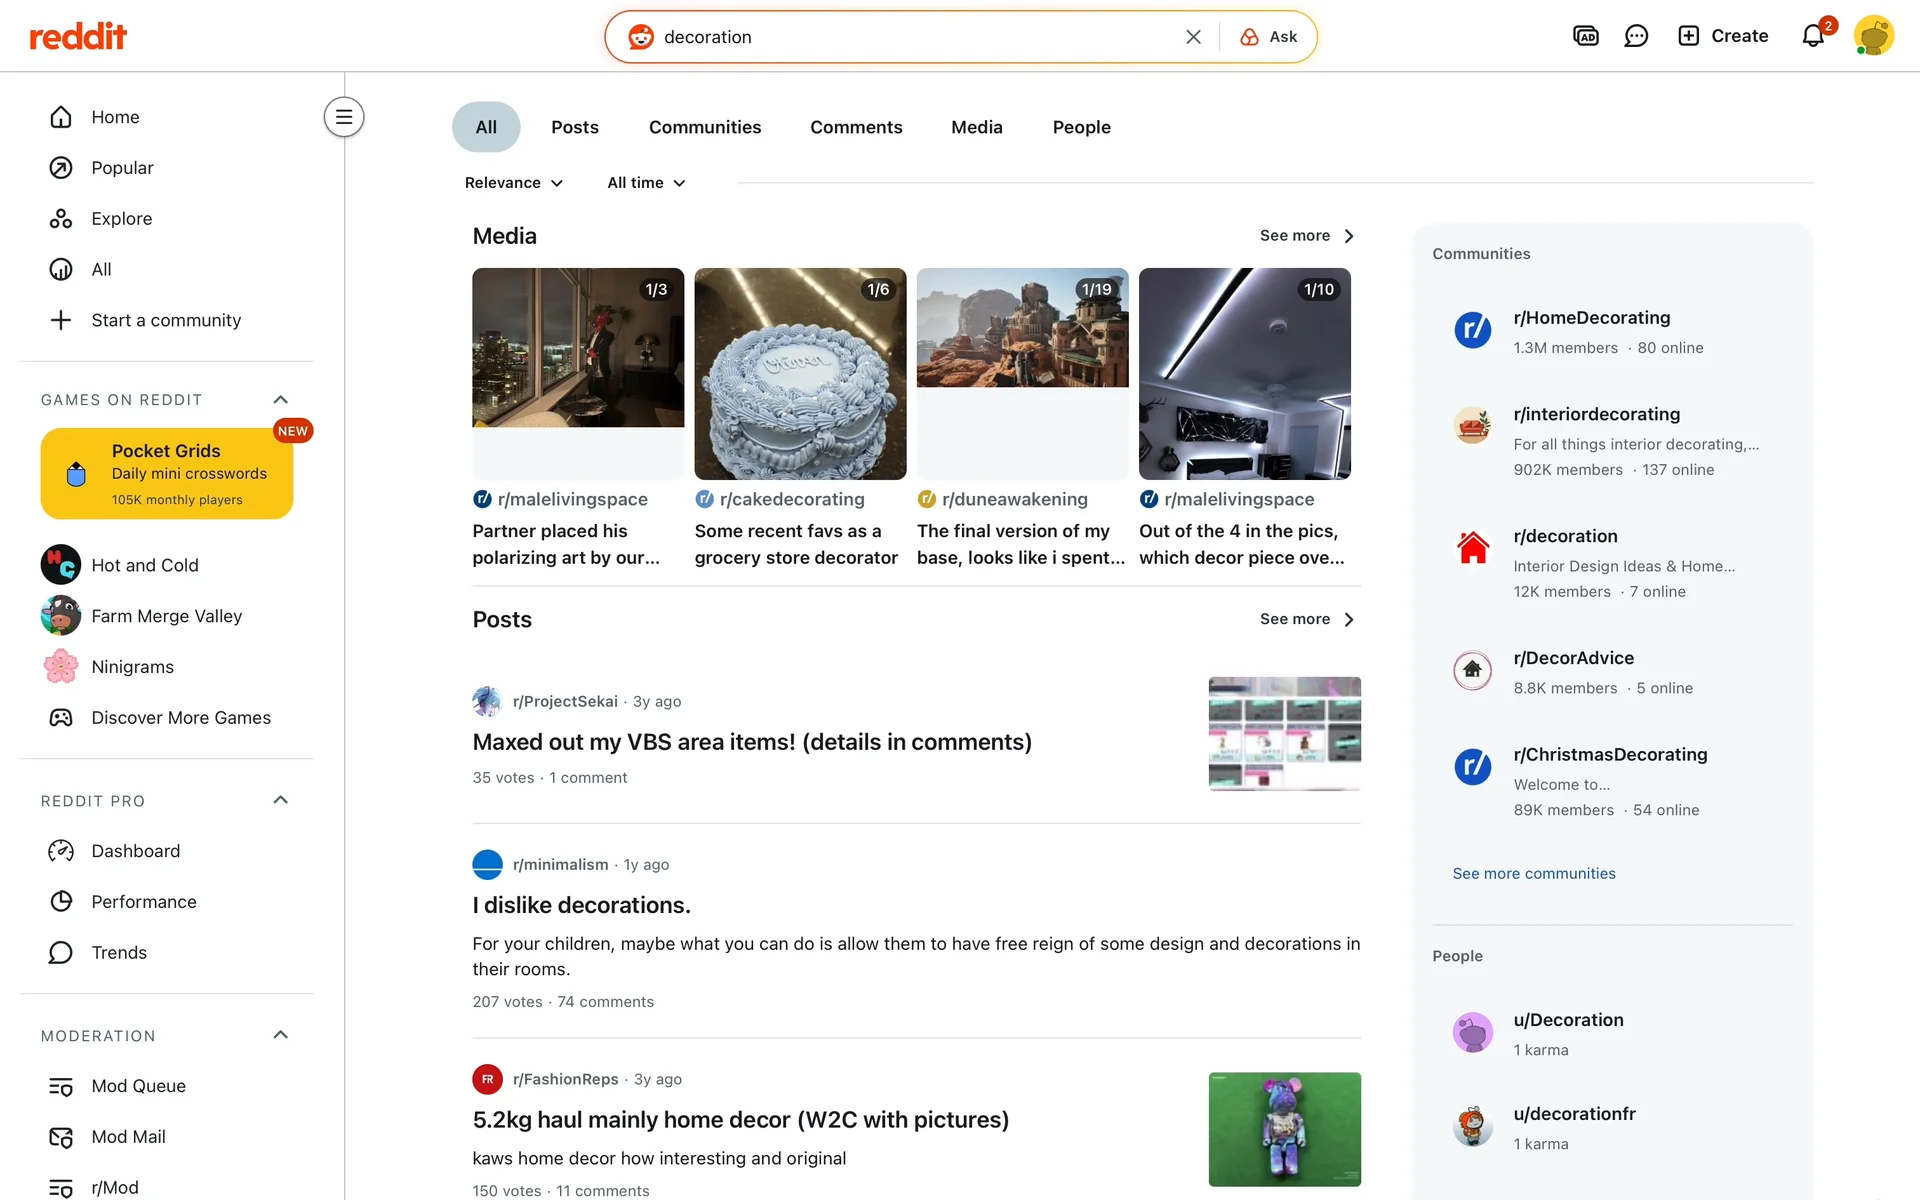Viewport: 1920px width, 1200px height.
Task: Collapse the left navigation sidebar
Action: pyautogui.click(x=343, y=117)
